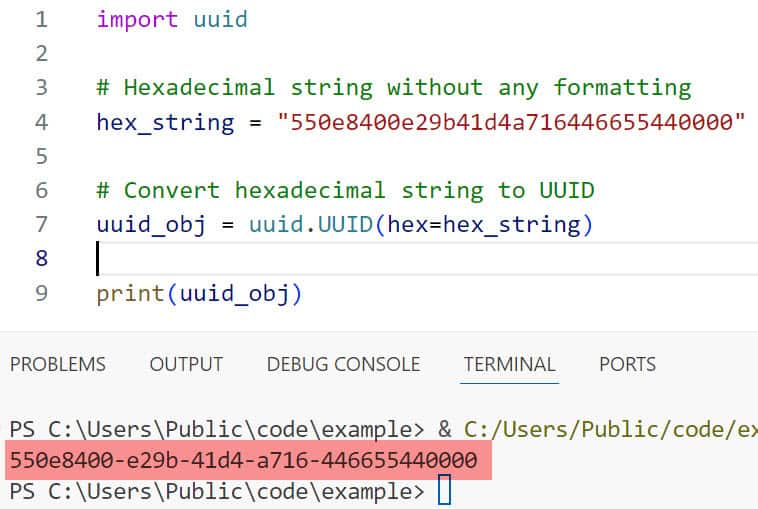
Task: Click the terminal prompt cursor box
Action: [445, 491]
